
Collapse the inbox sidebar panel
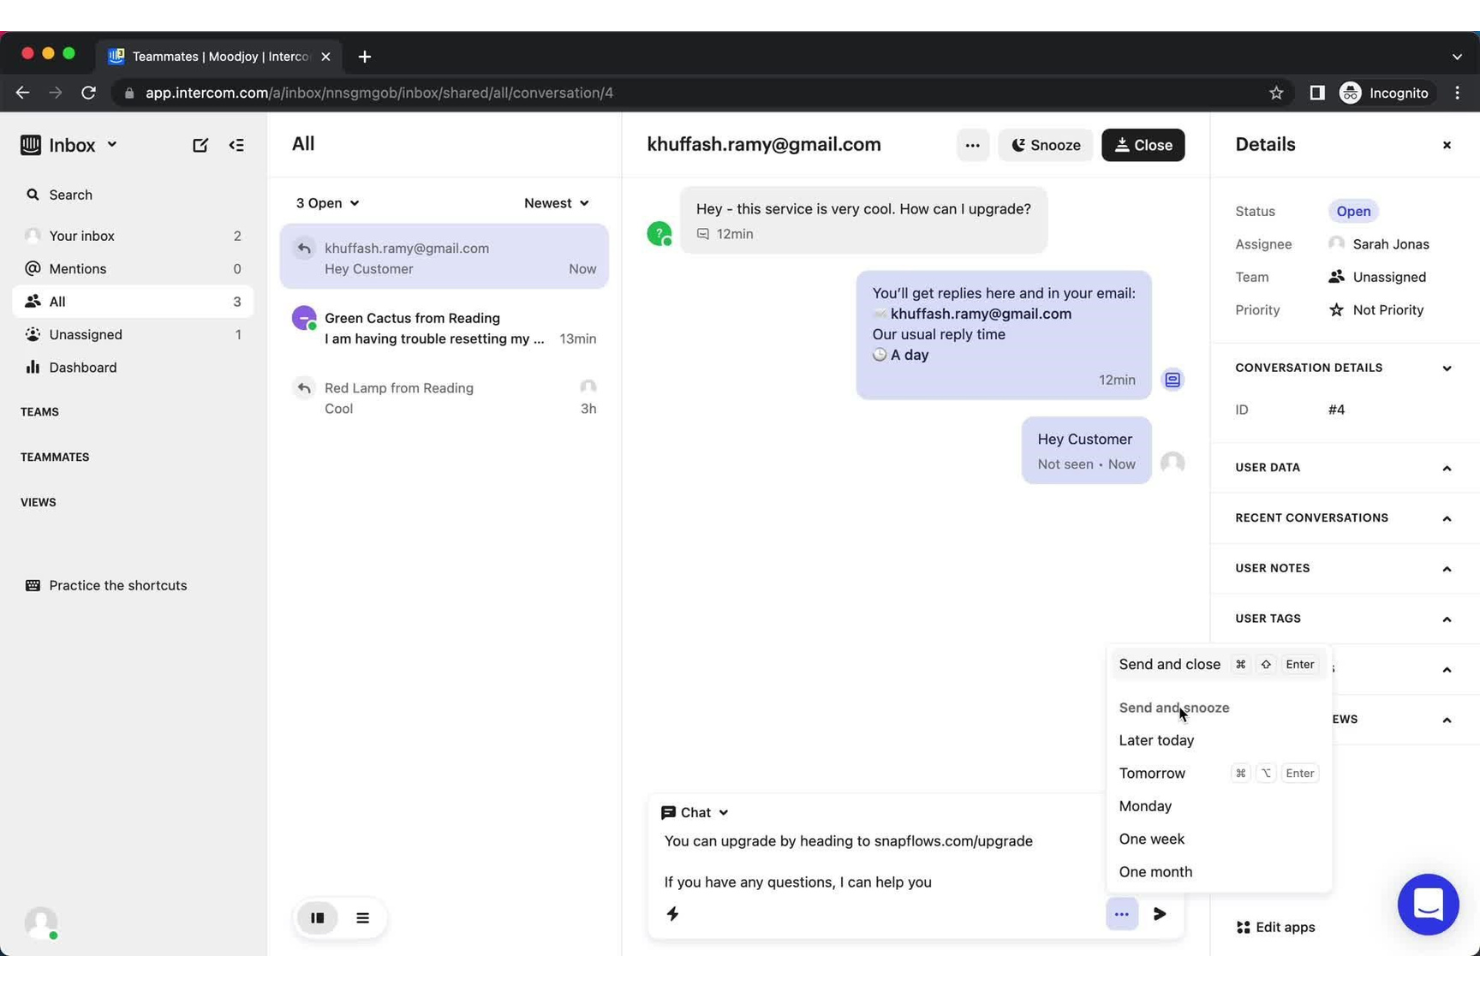pos(237,145)
